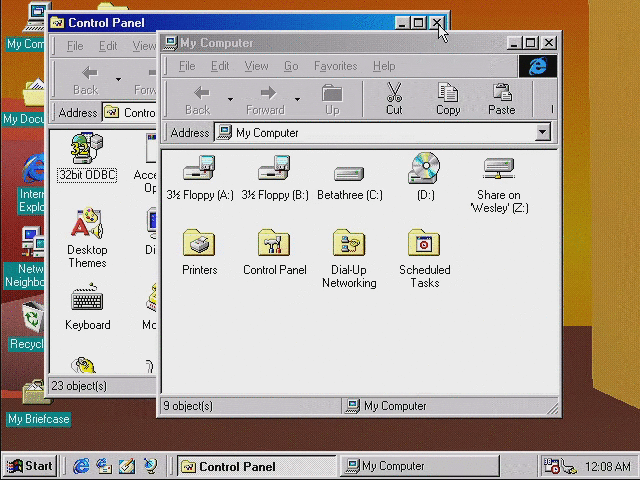The height and width of the screenshot is (480, 640).
Task: Click the Up toolbar button in My Computer
Action: click(x=332, y=99)
